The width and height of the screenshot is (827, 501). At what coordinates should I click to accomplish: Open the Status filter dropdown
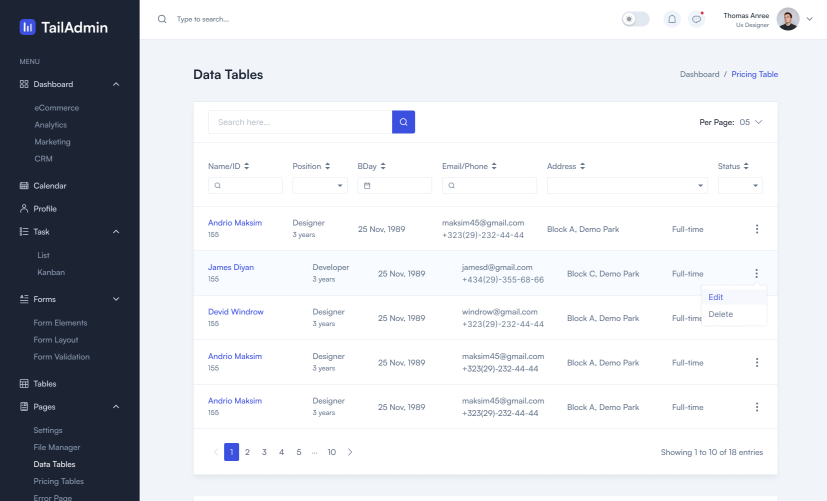coord(740,186)
